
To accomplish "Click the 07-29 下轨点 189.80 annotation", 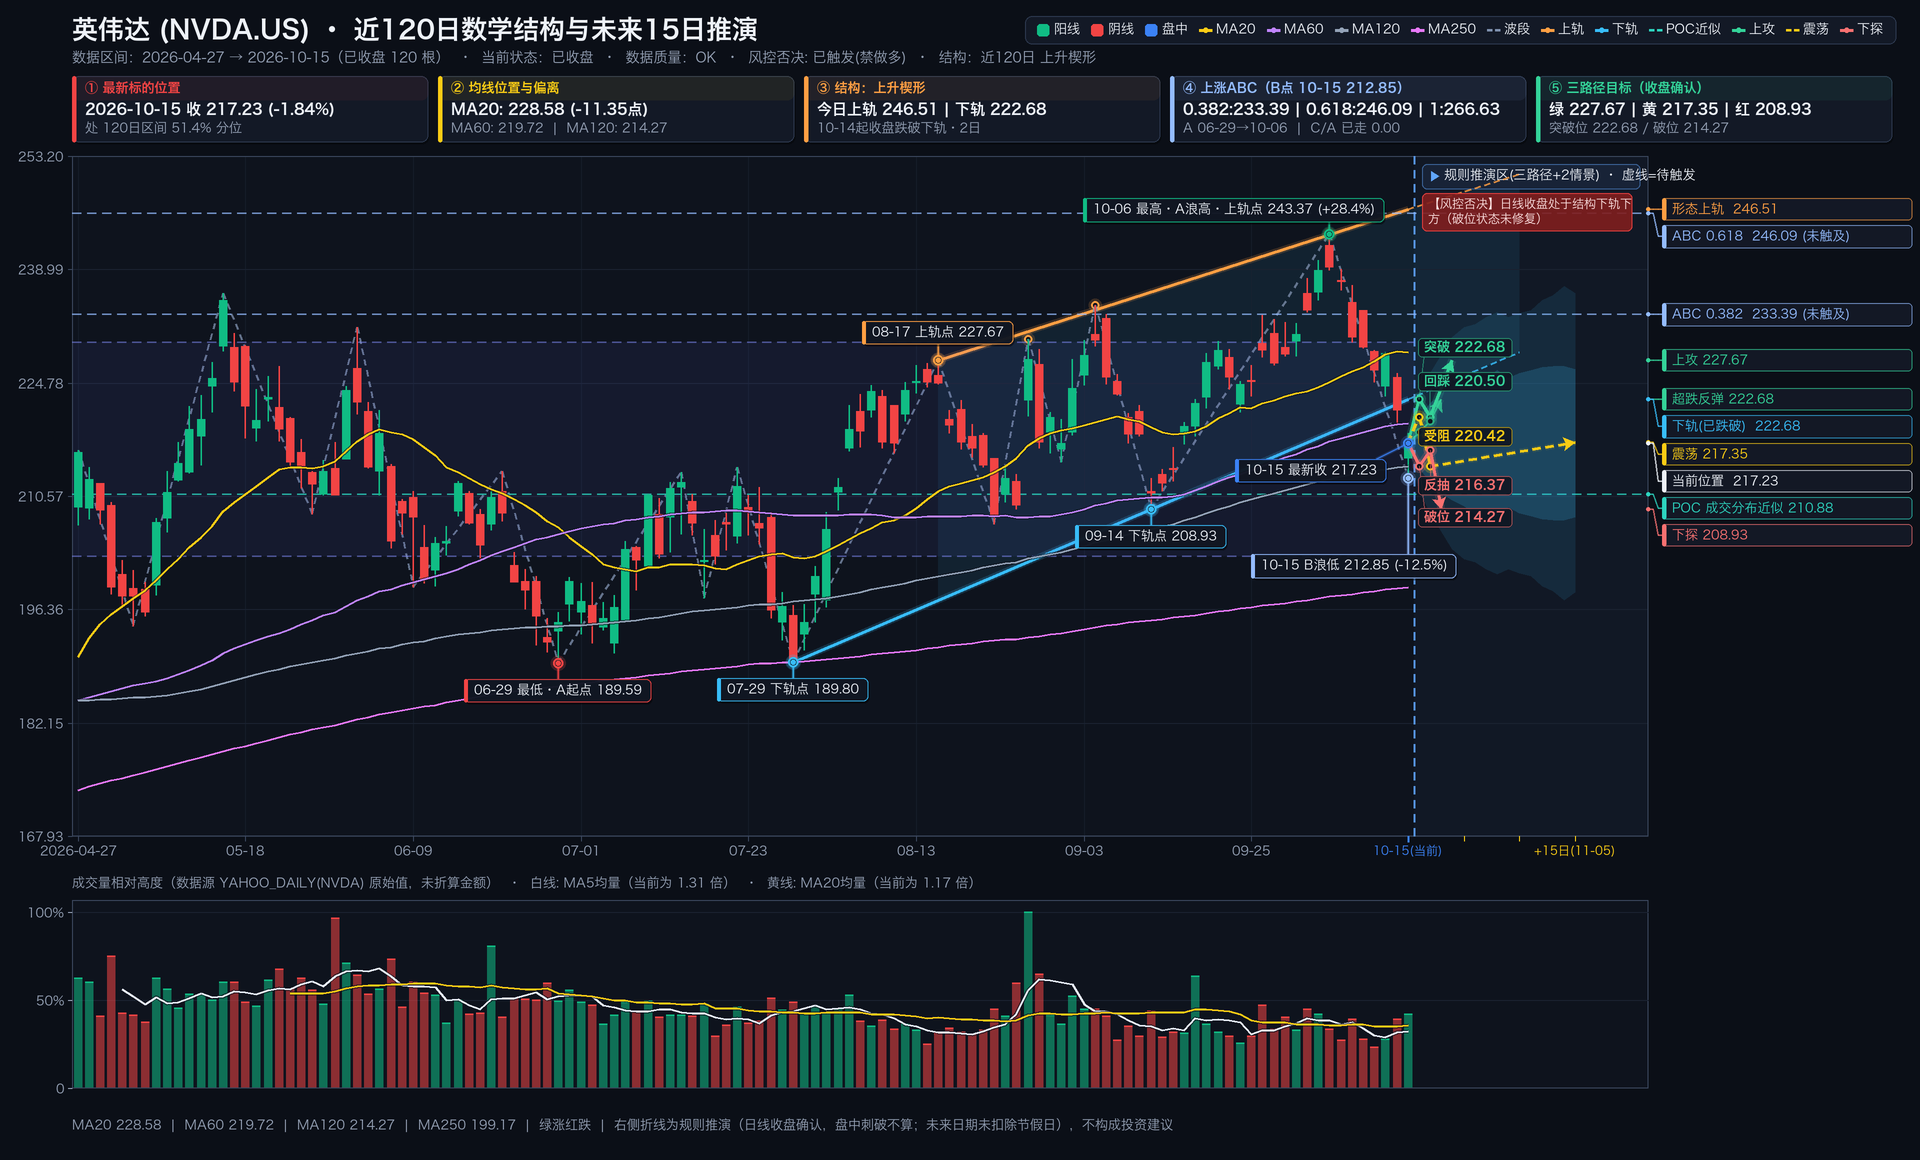I will coord(792,689).
